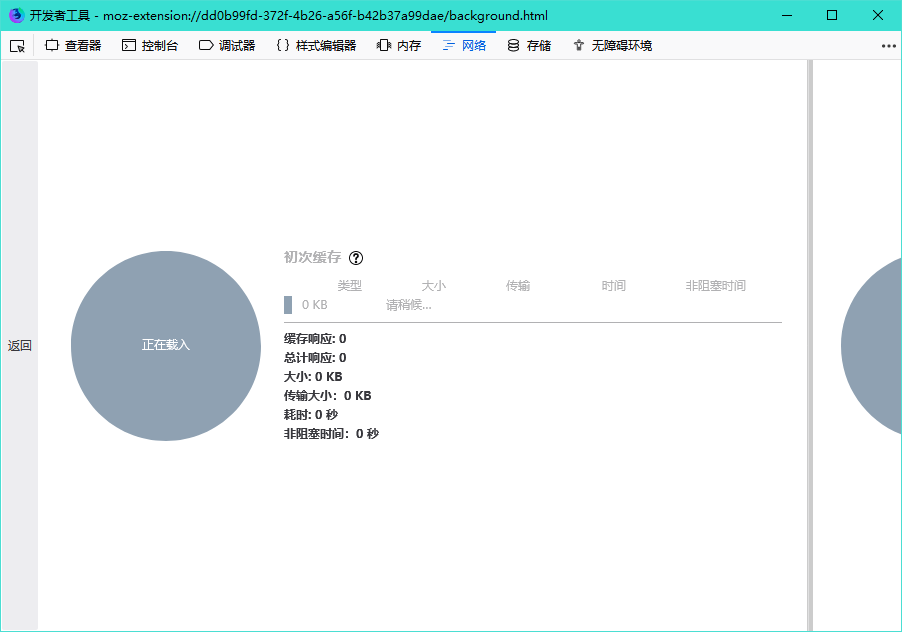Open the 查看器 inspector tab
Screen dimensions: 902x632
[72, 46]
